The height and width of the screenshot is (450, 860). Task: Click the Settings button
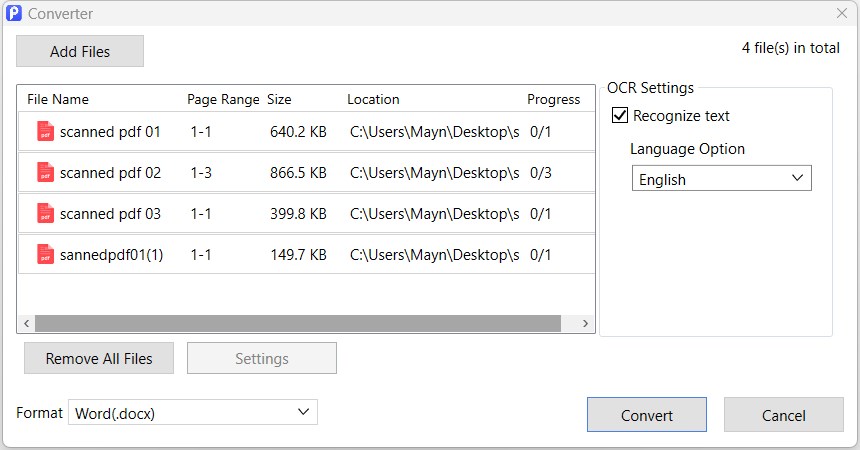coord(261,358)
